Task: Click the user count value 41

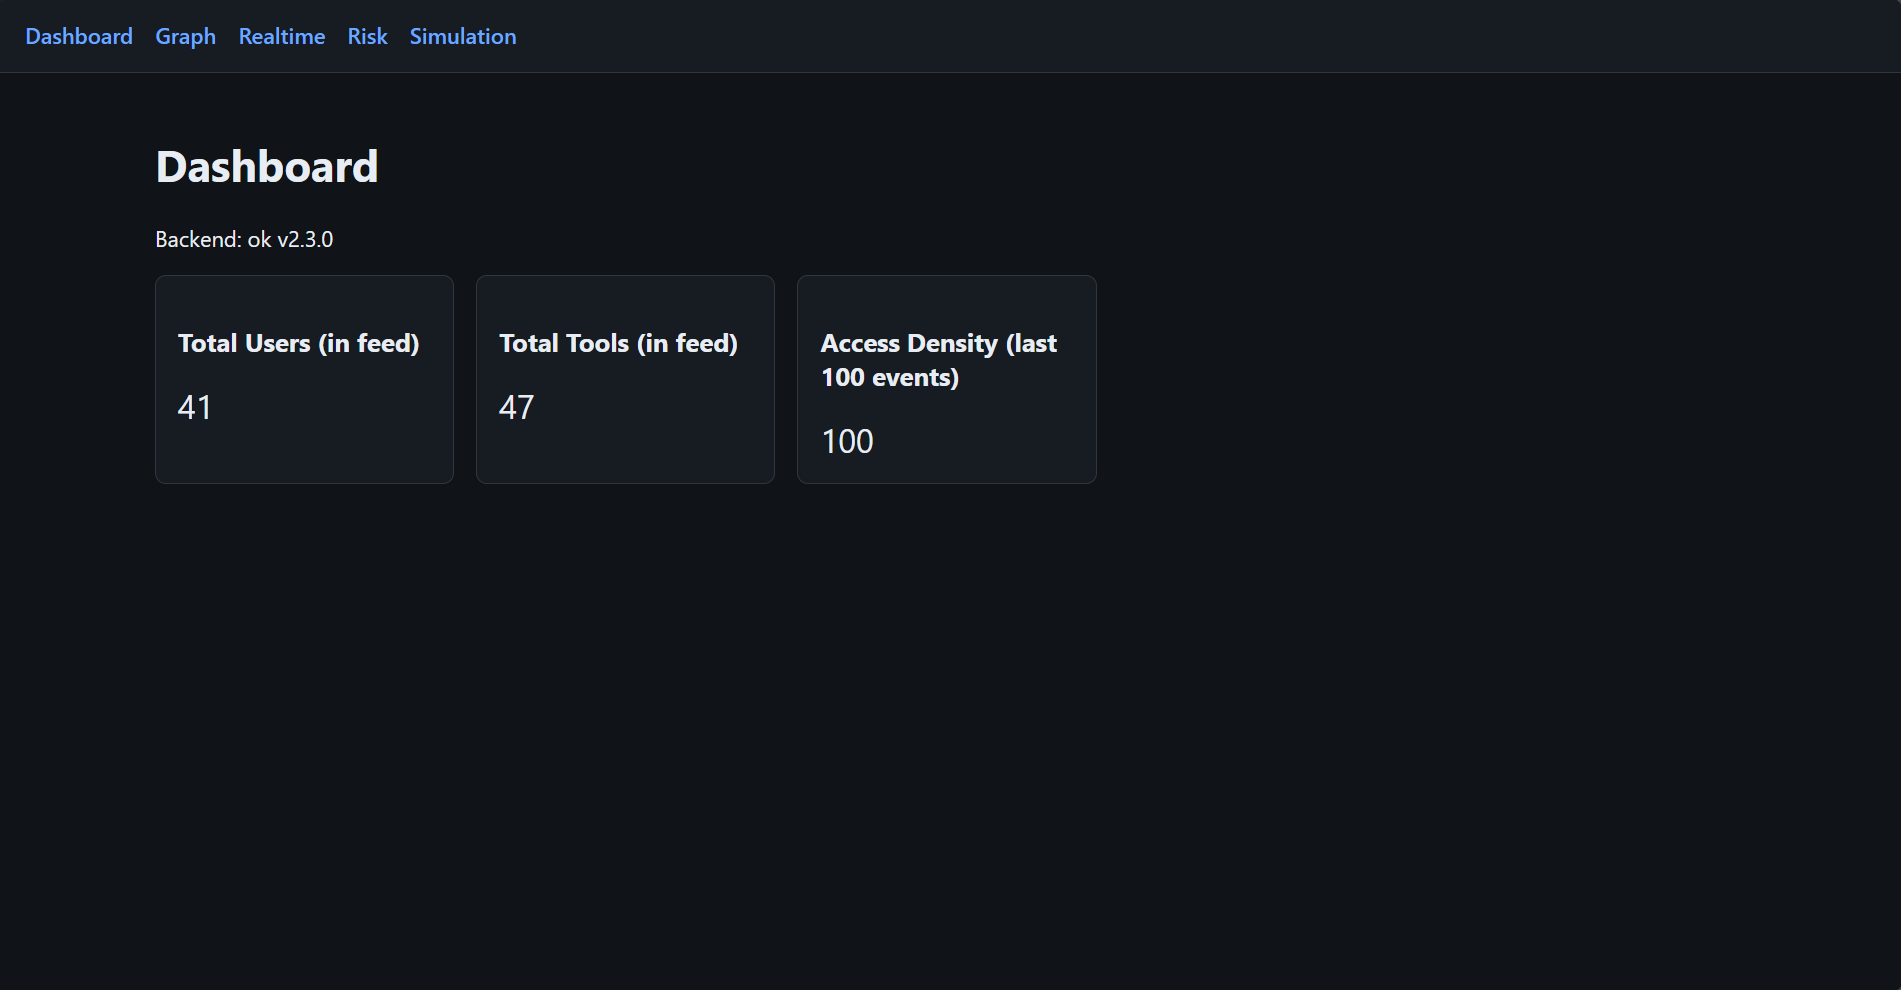Action: pyautogui.click(x=195, y=407)
